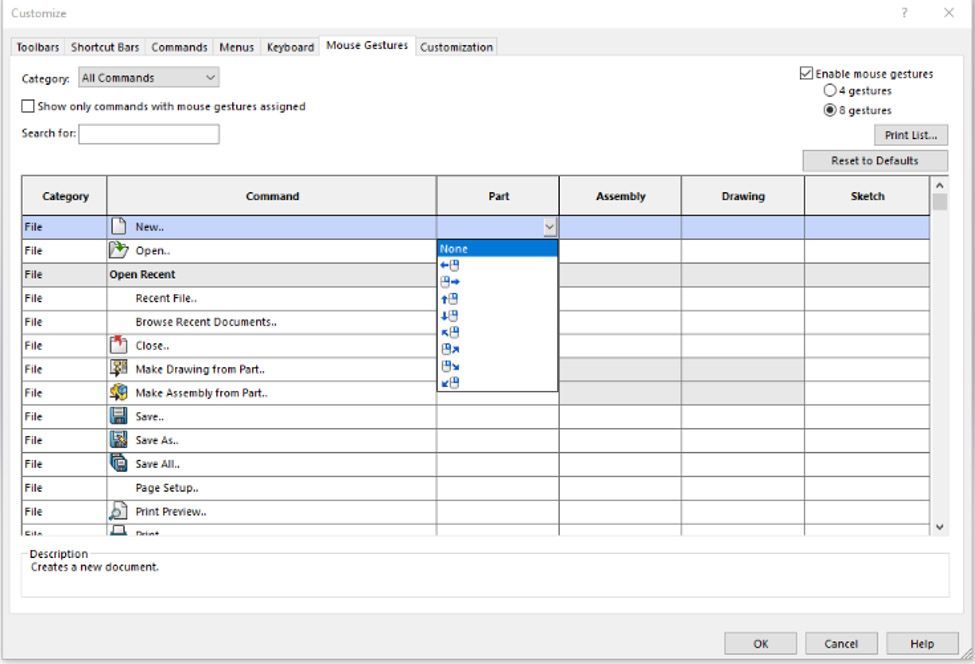Select the "New.." command row text
Screen dimensions: 975x664
150,227
